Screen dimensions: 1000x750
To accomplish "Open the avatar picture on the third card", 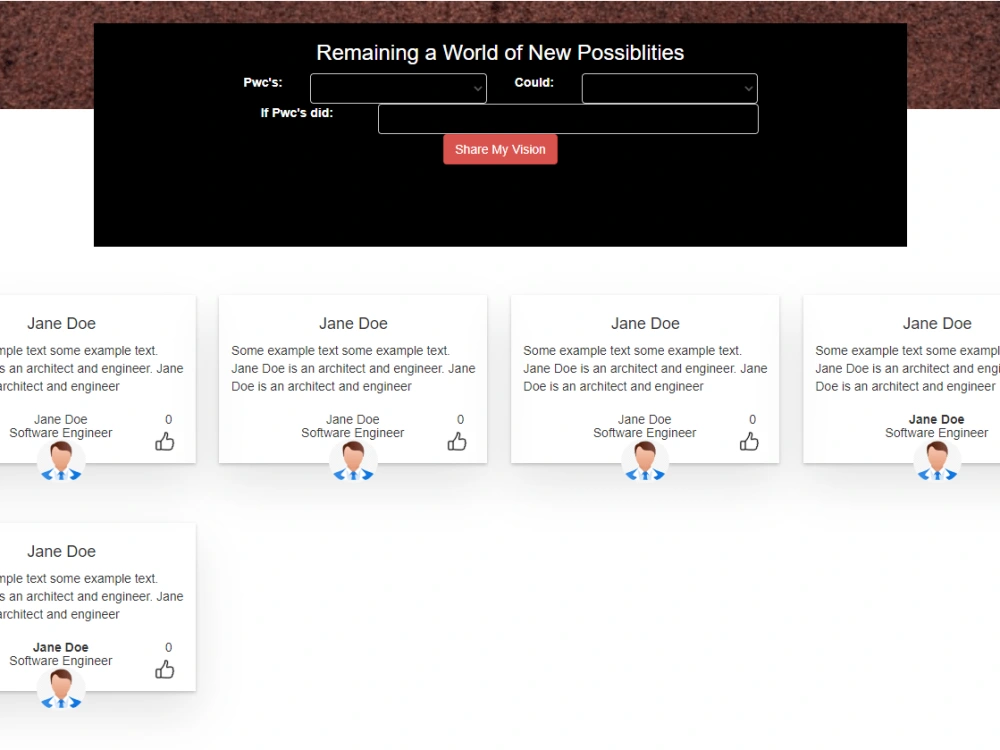I will (645, 462).
